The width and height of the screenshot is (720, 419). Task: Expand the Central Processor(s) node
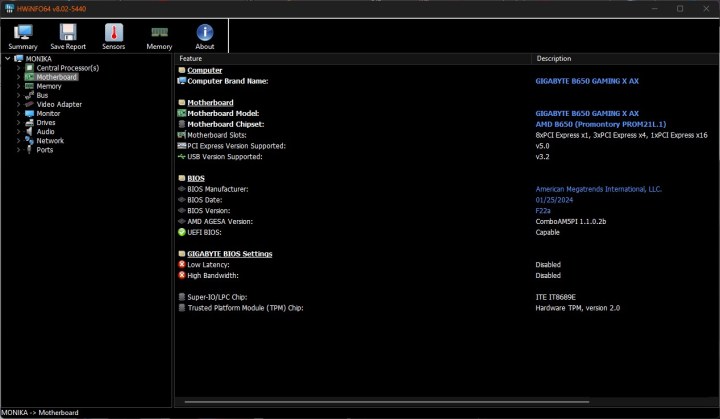pos(17,68)
